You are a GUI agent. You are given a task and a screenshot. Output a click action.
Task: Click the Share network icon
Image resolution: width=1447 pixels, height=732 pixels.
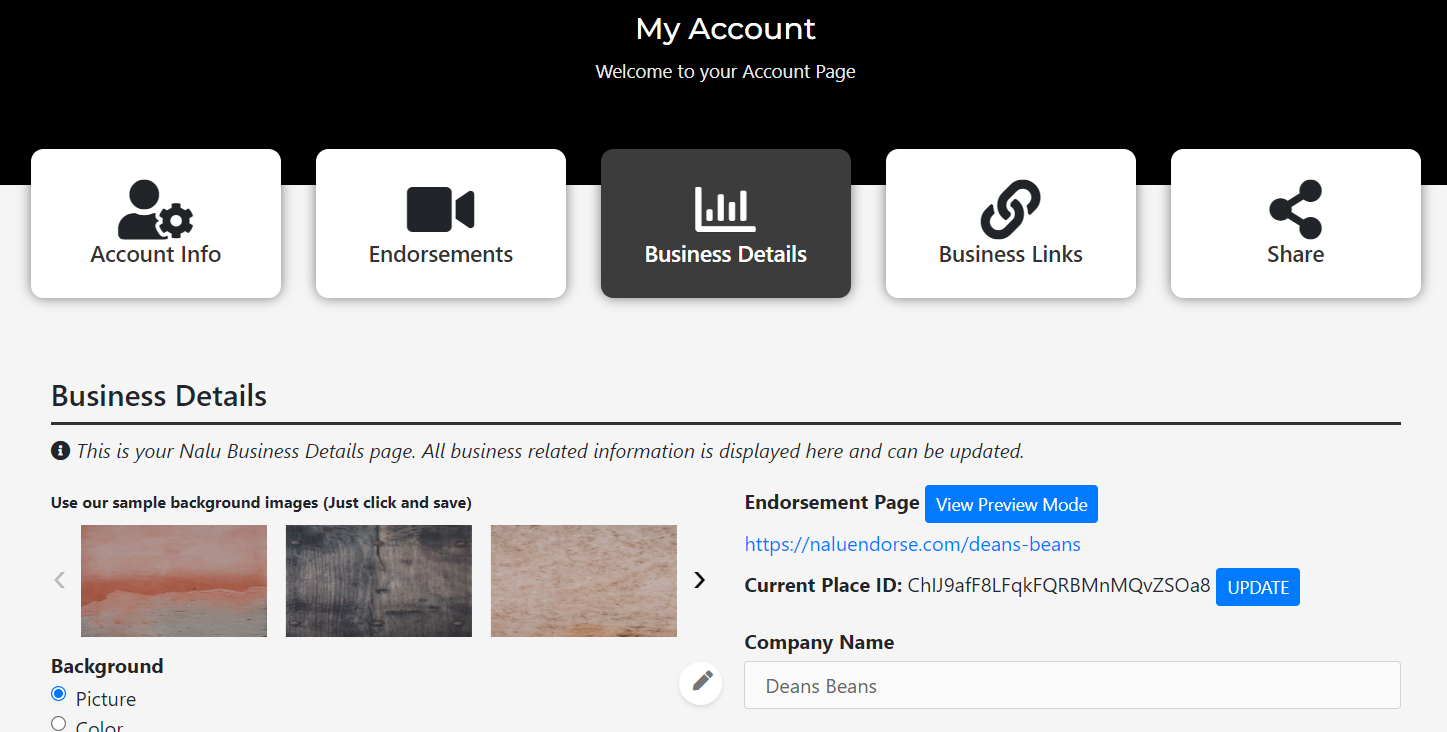pyautogui.click(x=1295, y=208)
